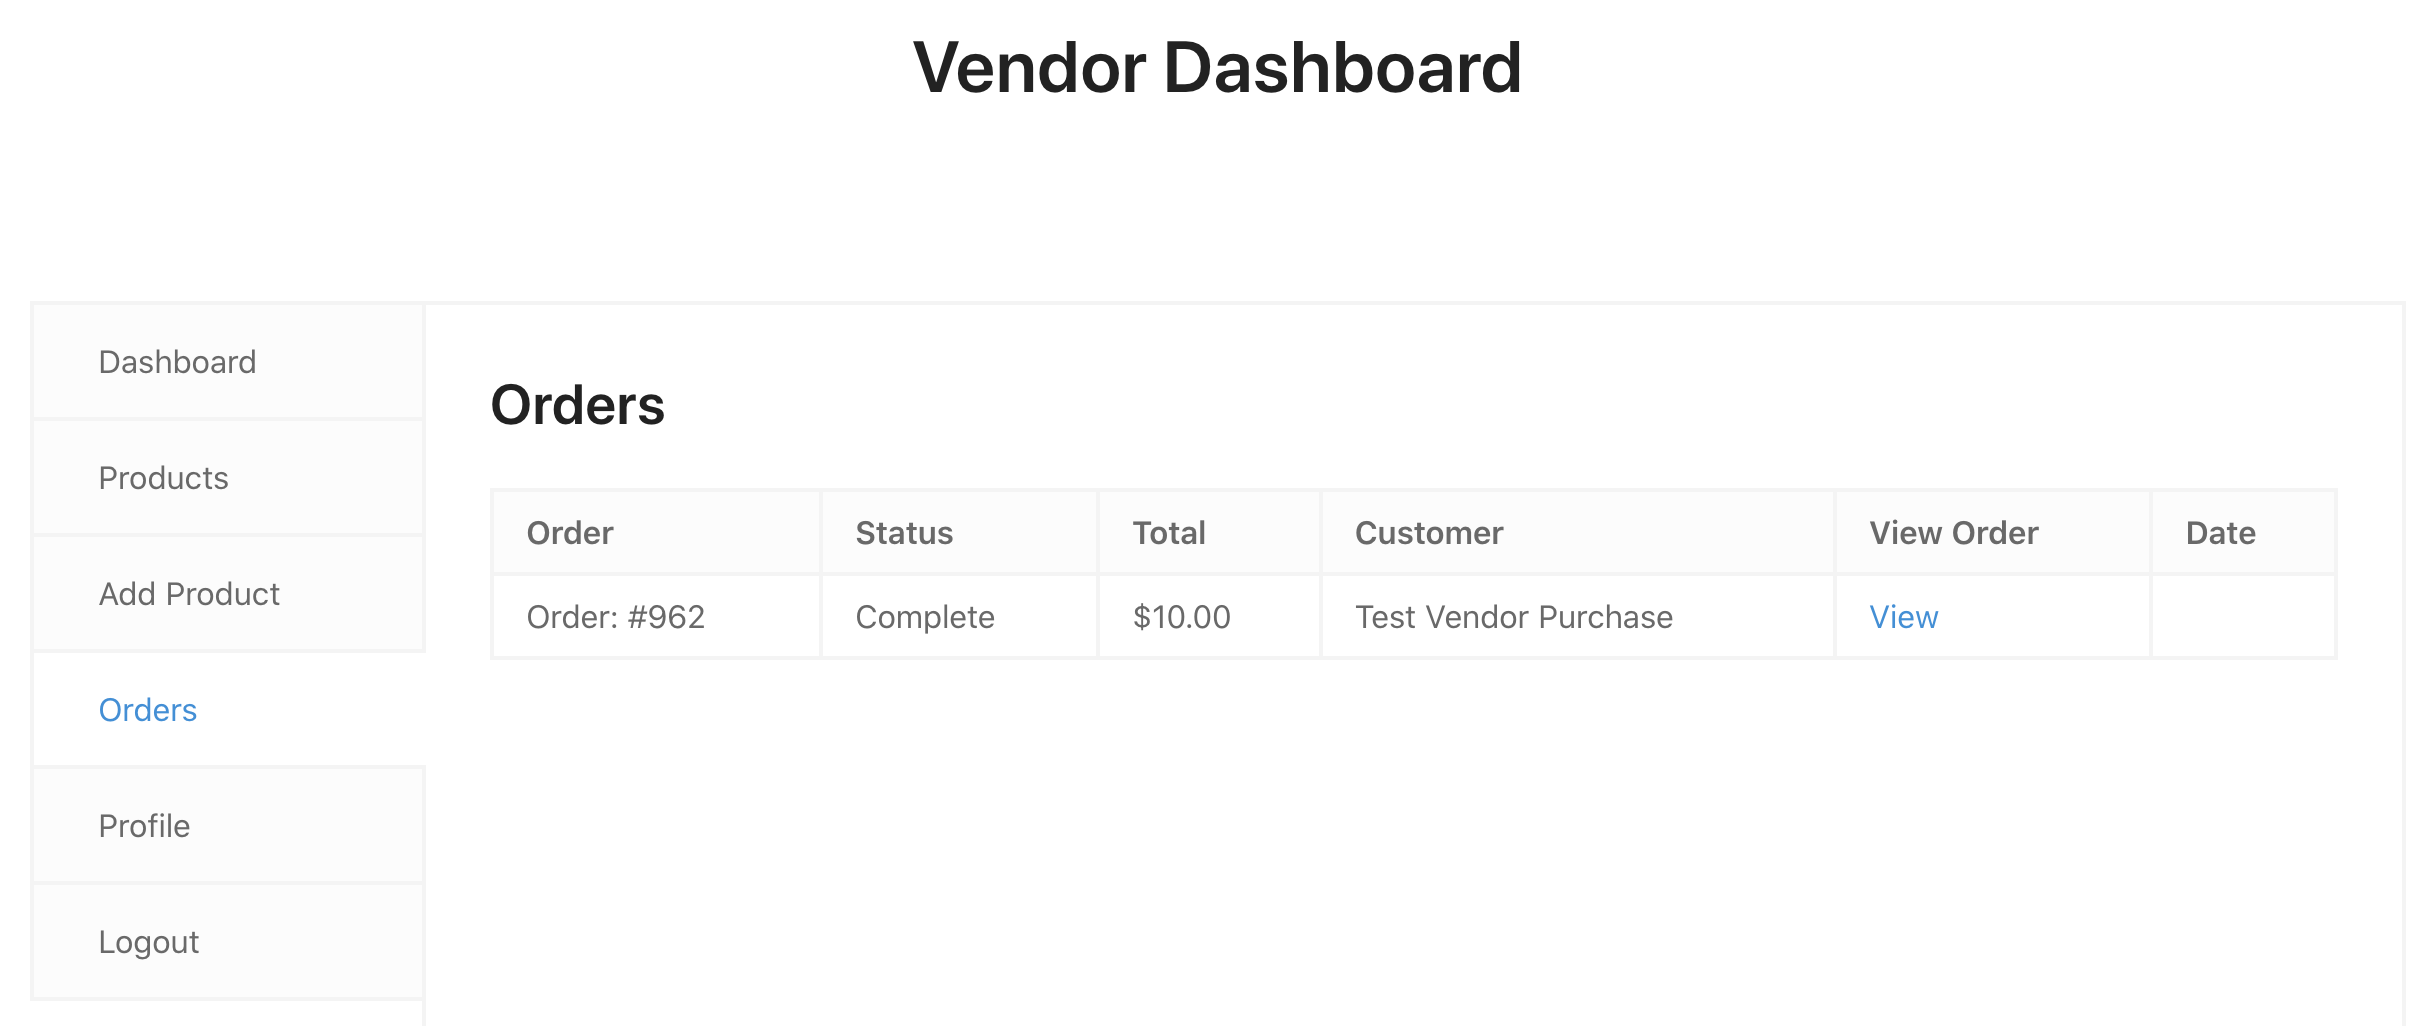
Task: Click the empty Date cell for order #962
Action: tap(2244, 617)
